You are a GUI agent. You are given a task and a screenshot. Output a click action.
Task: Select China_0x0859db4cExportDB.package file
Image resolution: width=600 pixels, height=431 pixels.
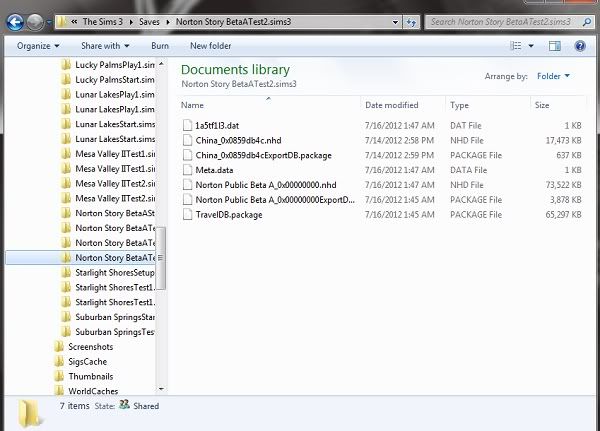pos(263,155)
